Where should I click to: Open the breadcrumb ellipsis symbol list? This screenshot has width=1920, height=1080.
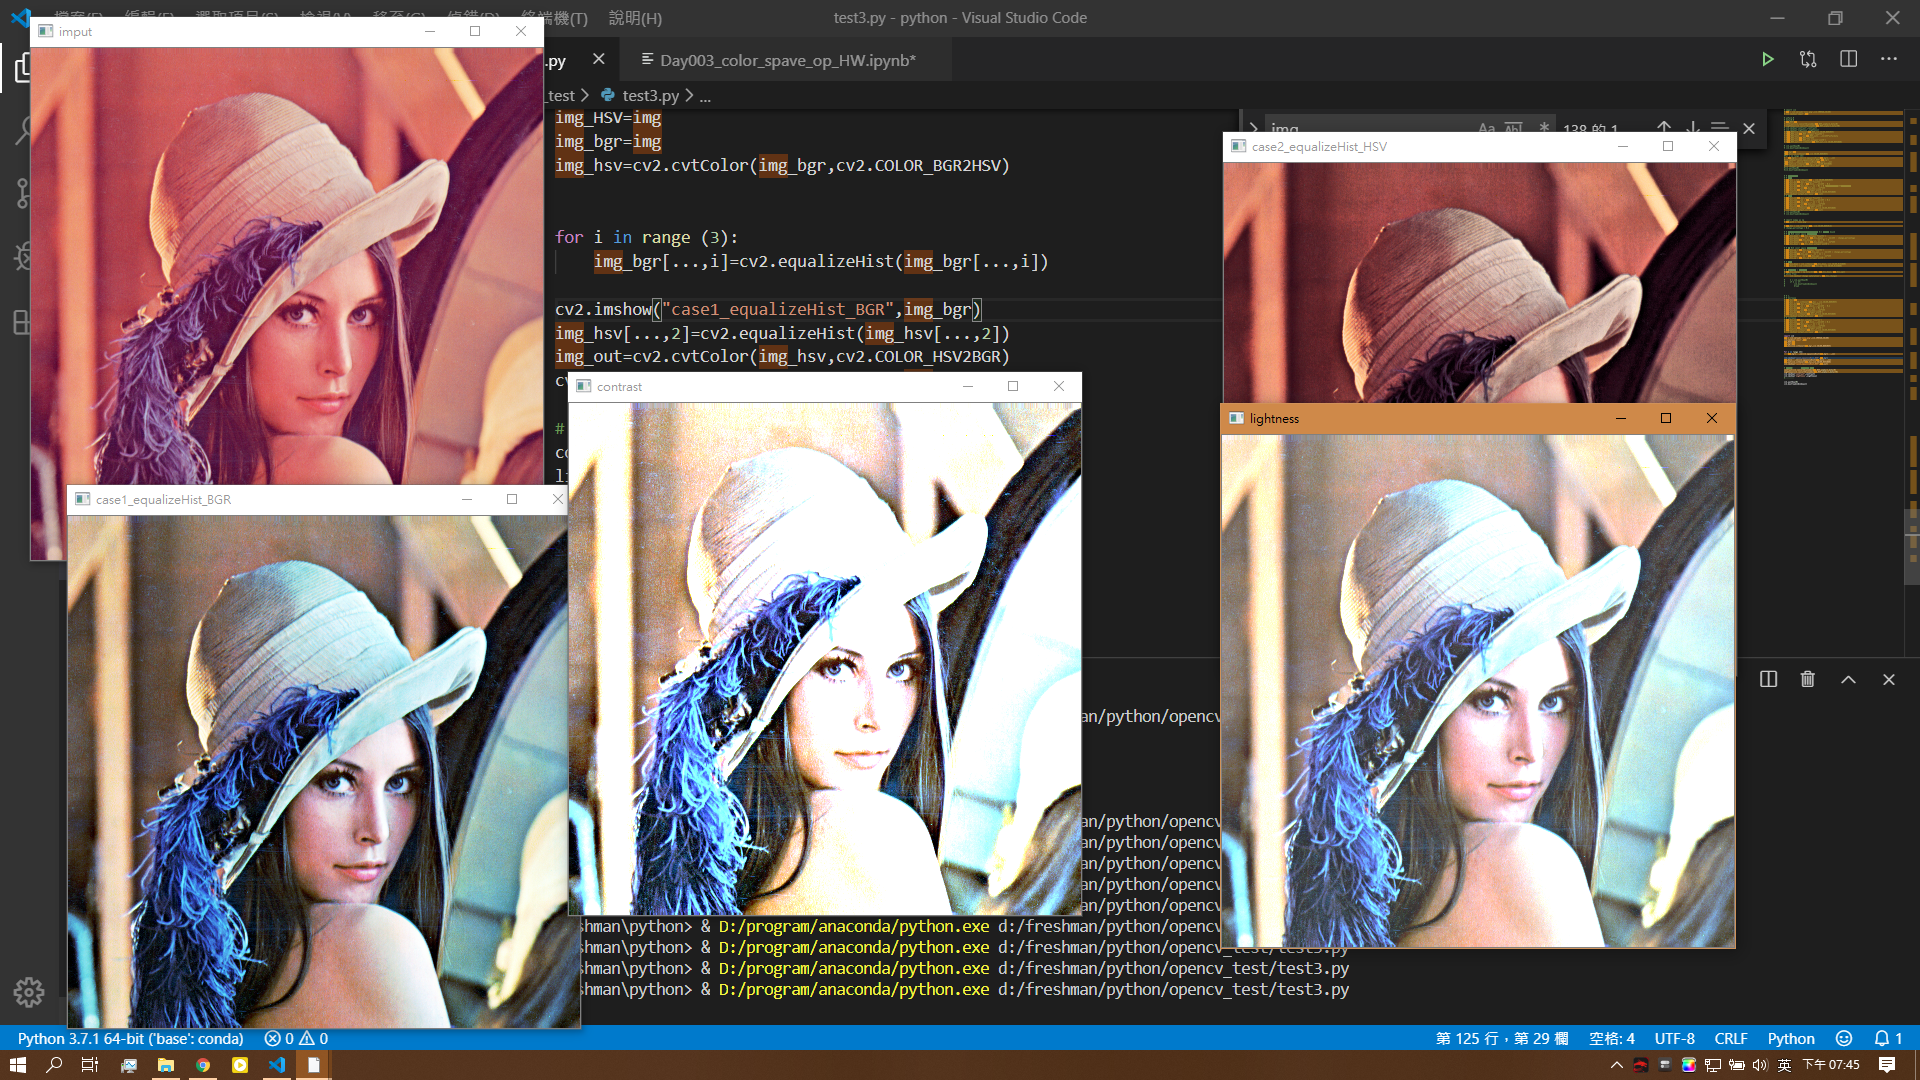(705, 95)
